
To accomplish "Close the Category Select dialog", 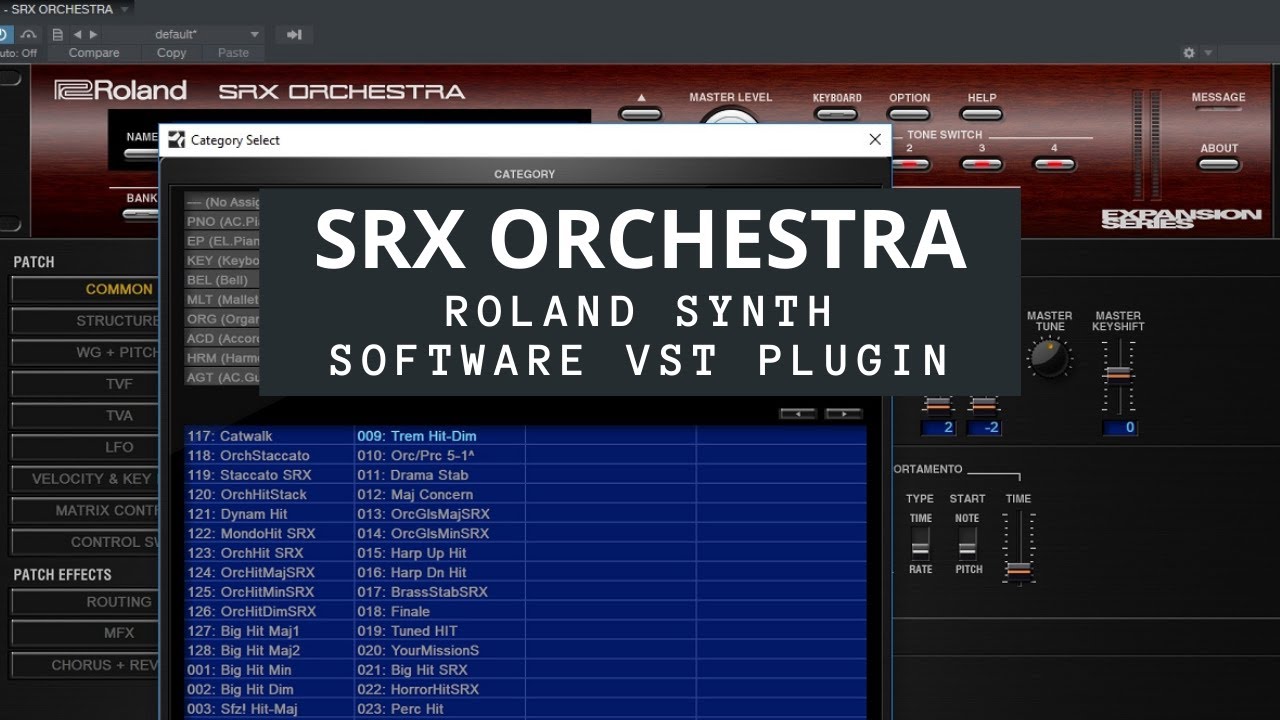I will point(875,140).
